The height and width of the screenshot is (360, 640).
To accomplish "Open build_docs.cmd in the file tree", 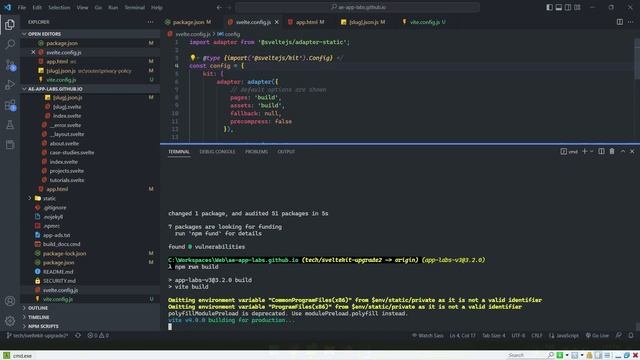I will (61, 244).
